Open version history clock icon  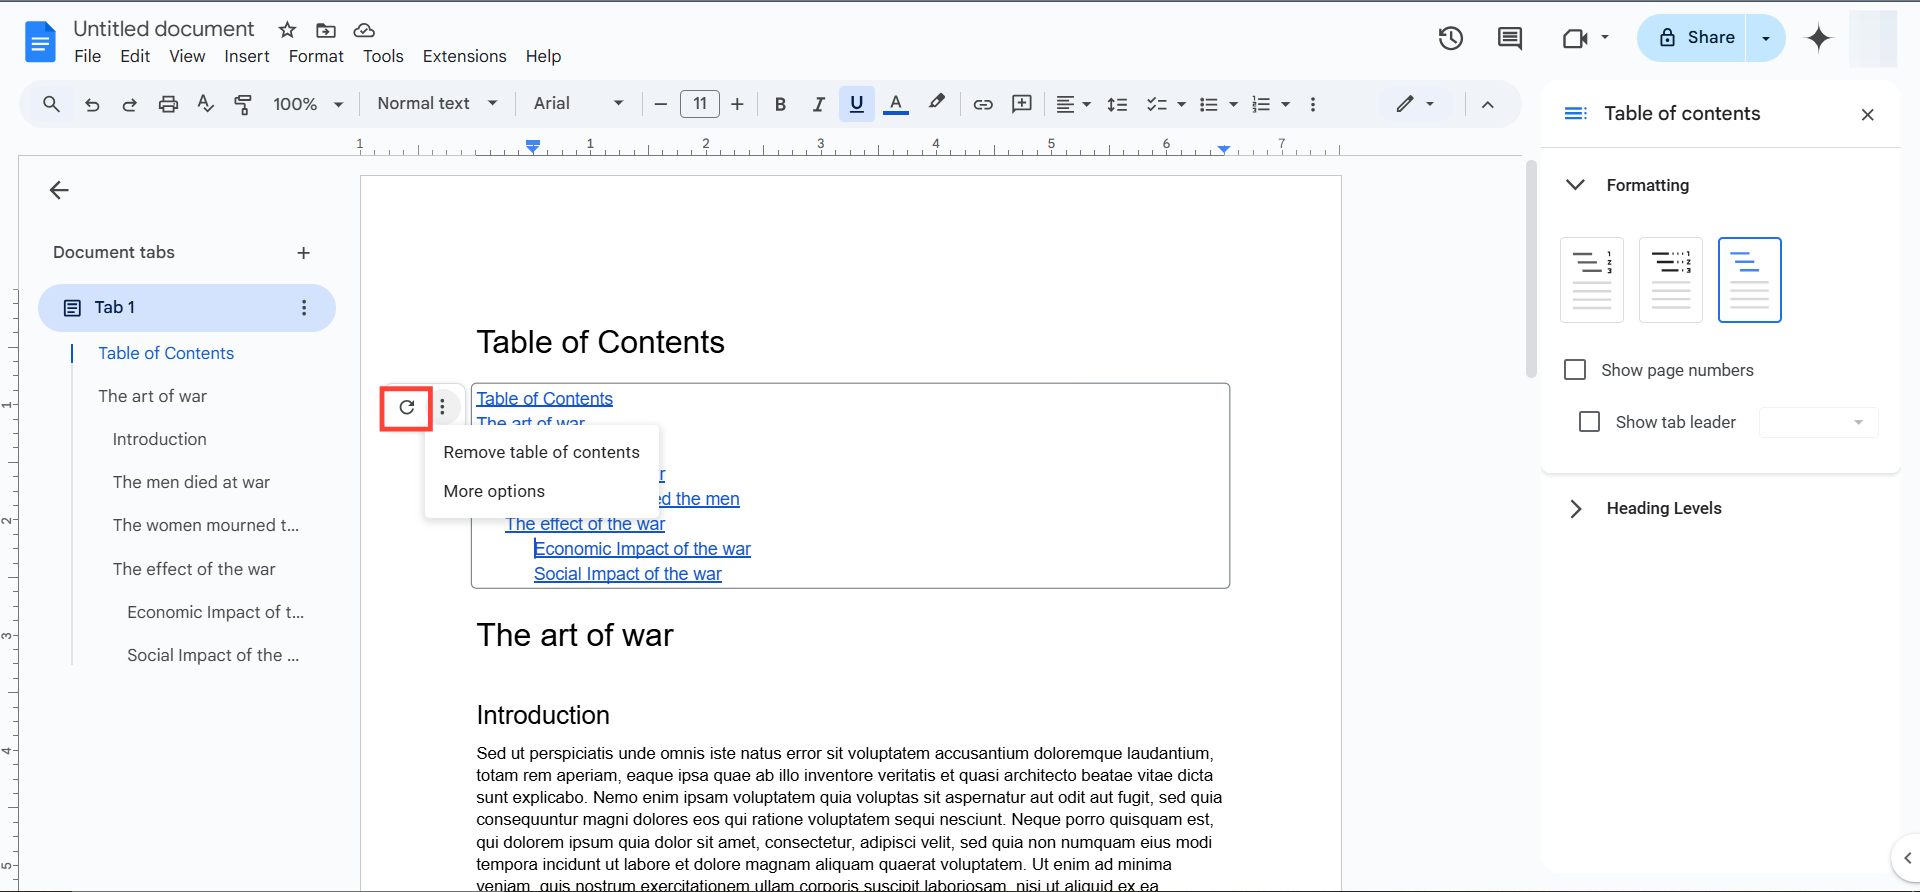click(x=1450, y=38)
